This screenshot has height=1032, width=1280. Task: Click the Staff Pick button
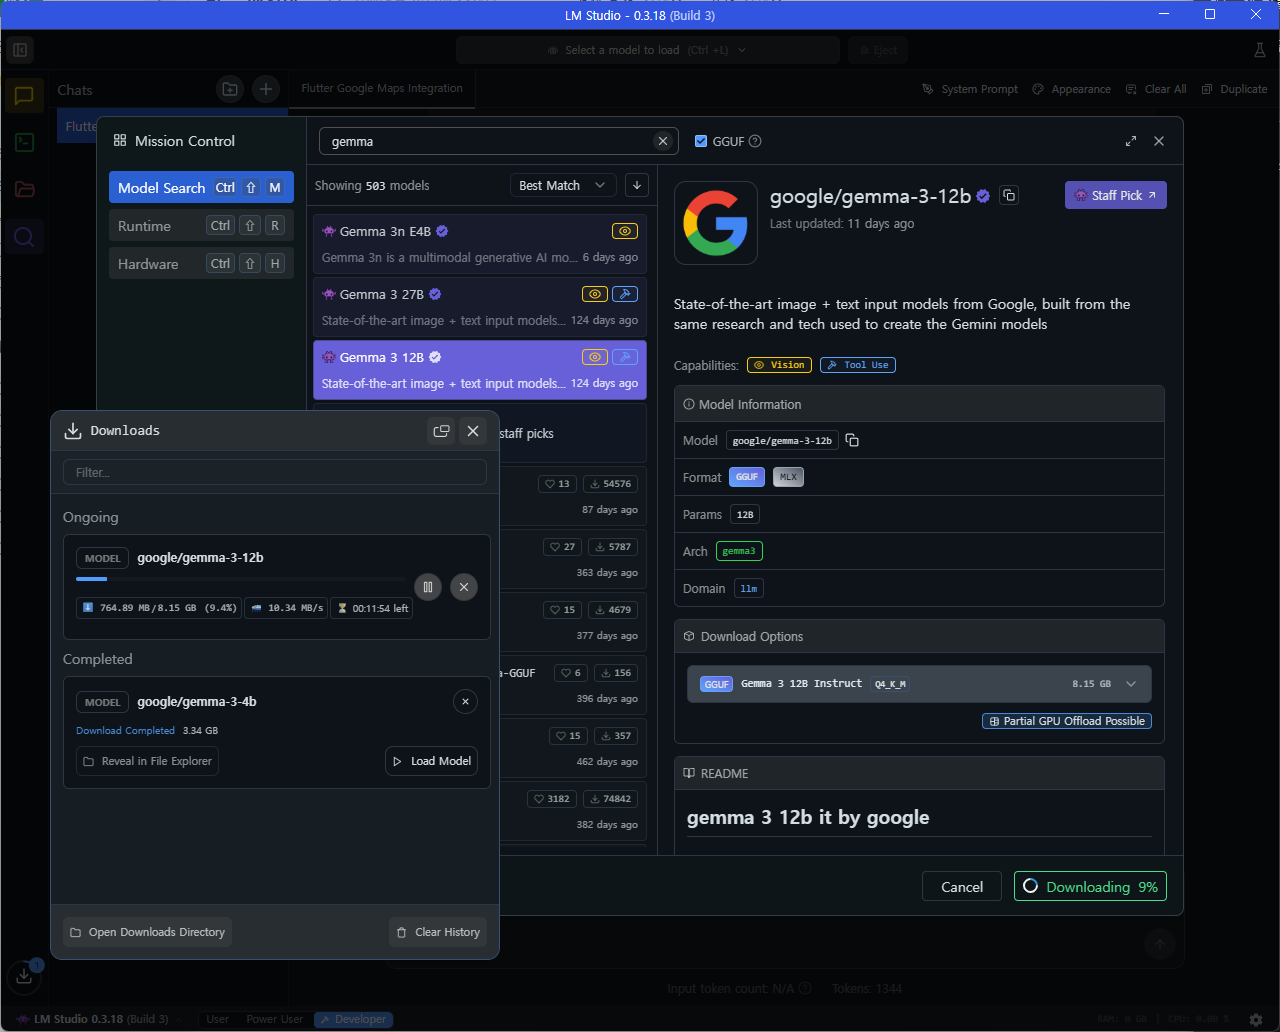(1116, 195)
